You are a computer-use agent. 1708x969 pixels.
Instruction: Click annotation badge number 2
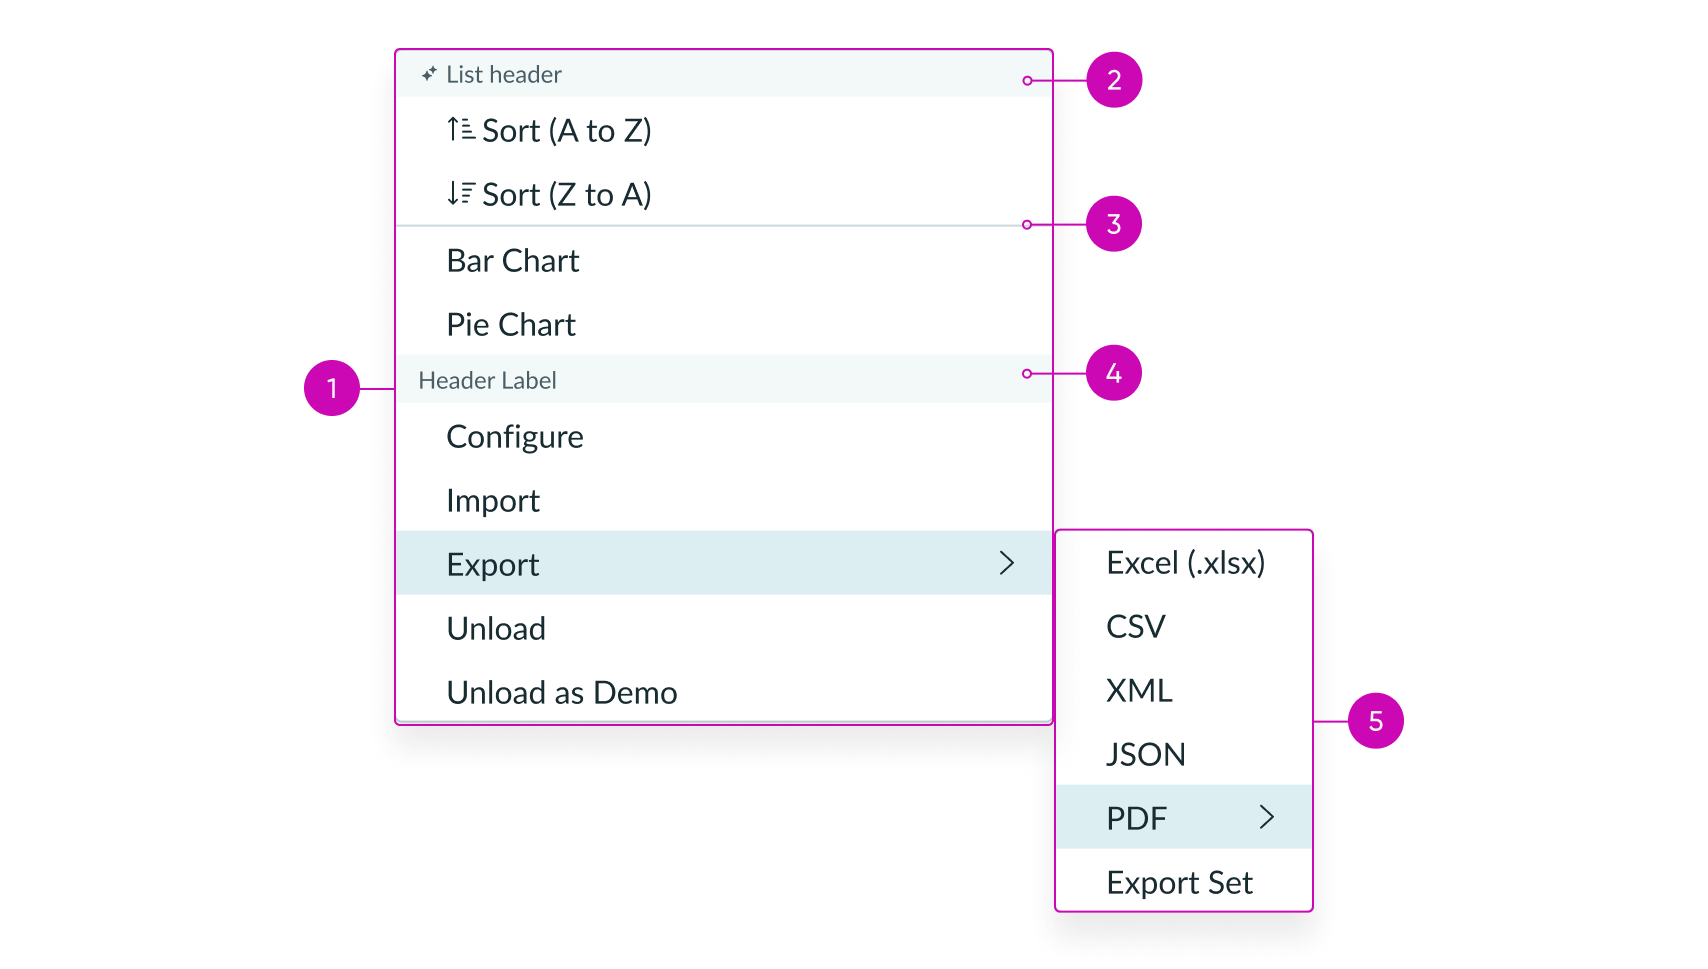pyautogui.click(x=1114, y=80)
